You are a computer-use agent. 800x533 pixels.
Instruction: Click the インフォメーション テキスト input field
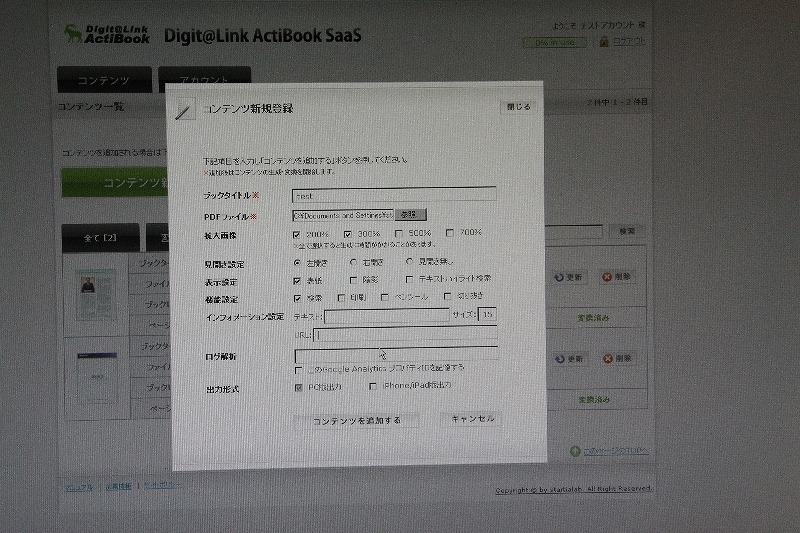coord(387,316)
